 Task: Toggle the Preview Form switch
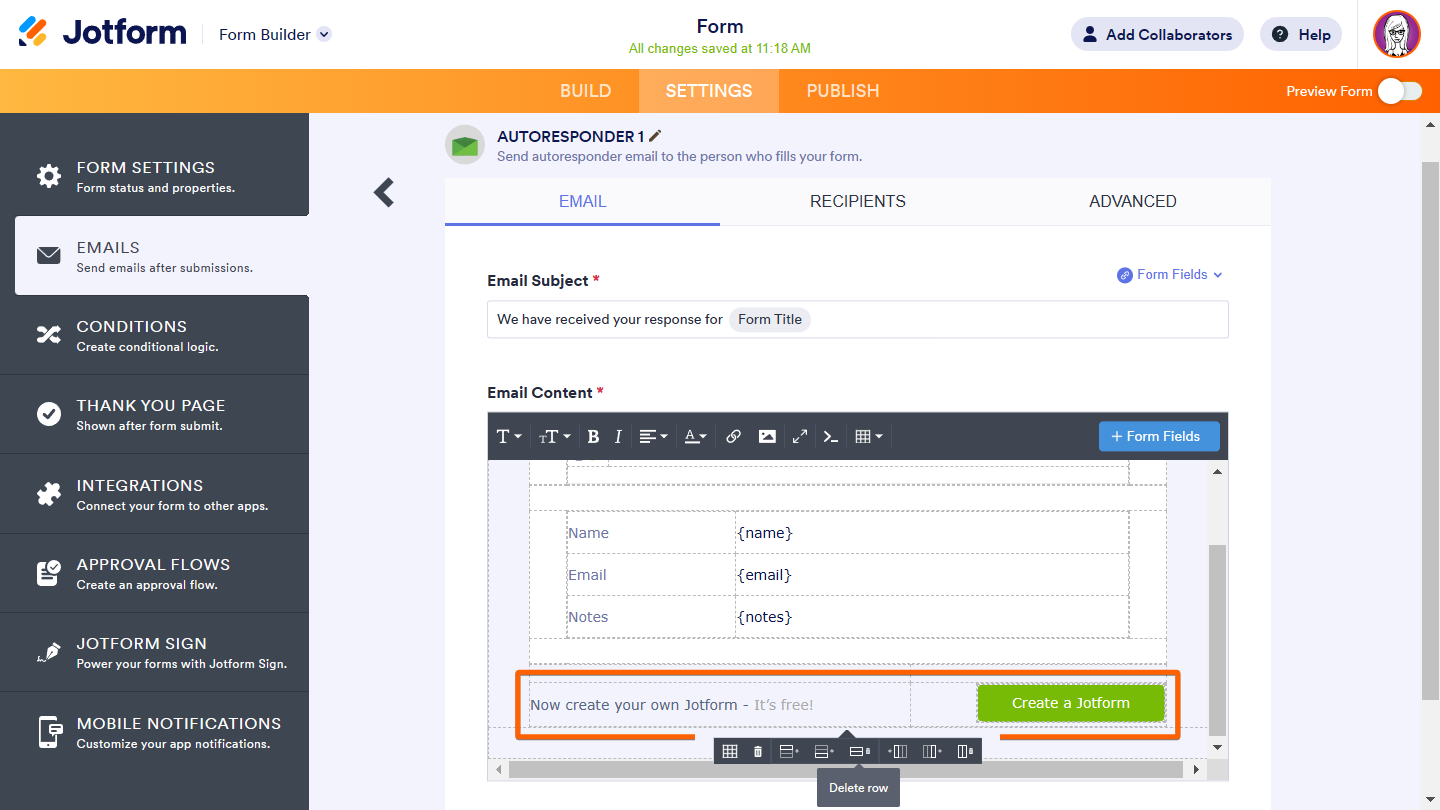pos(1399,91)
